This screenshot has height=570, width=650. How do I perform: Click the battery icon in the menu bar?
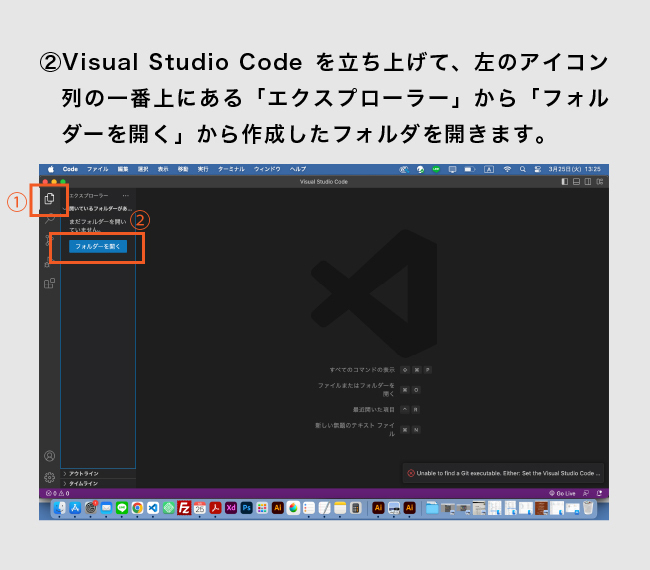pos(470,169)
